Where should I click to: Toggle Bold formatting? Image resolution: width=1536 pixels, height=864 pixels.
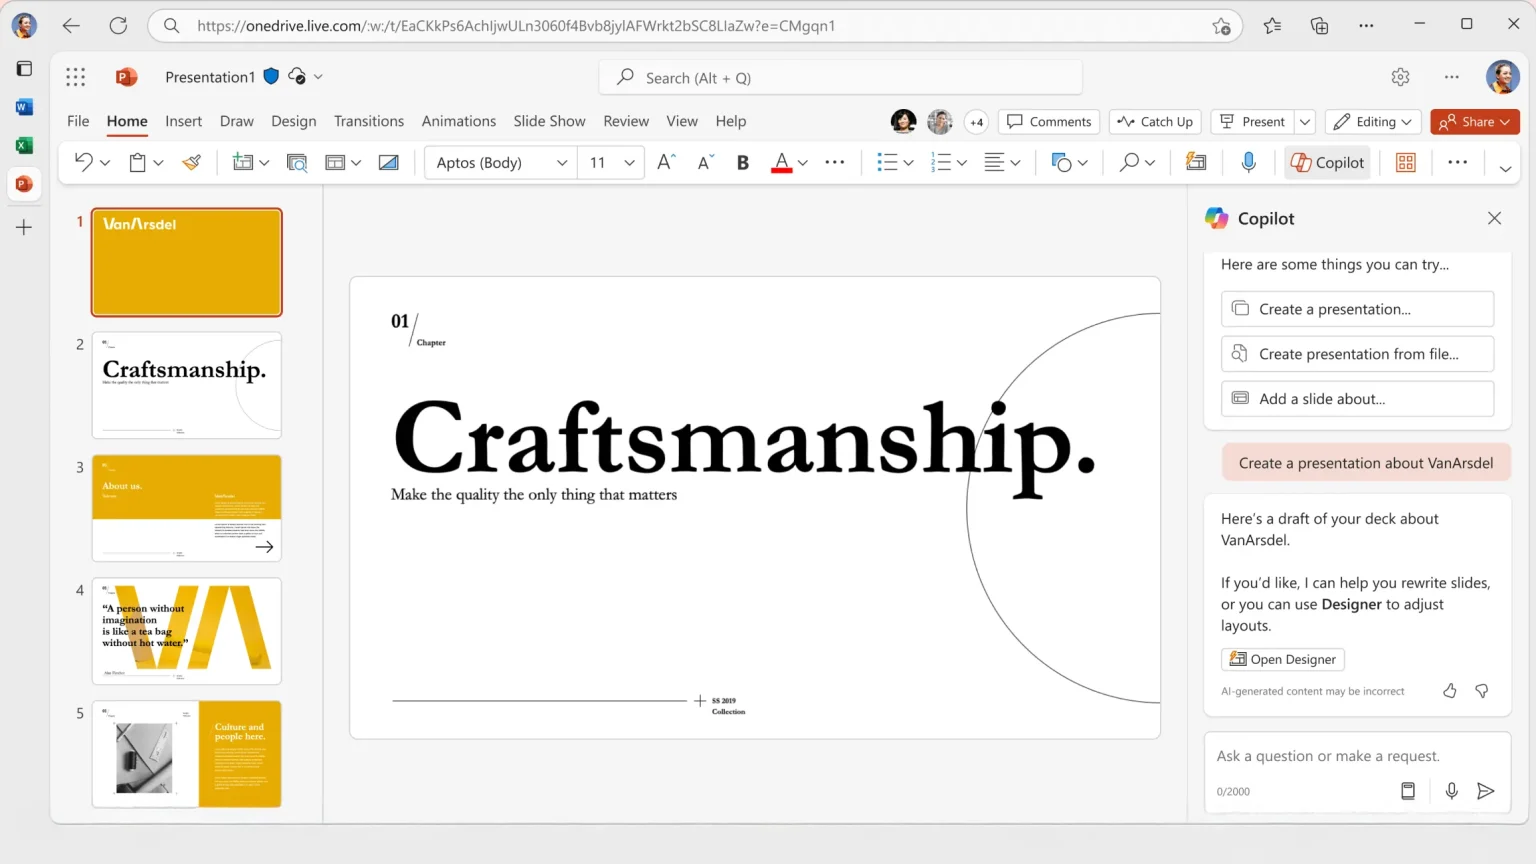pos(743,163)
